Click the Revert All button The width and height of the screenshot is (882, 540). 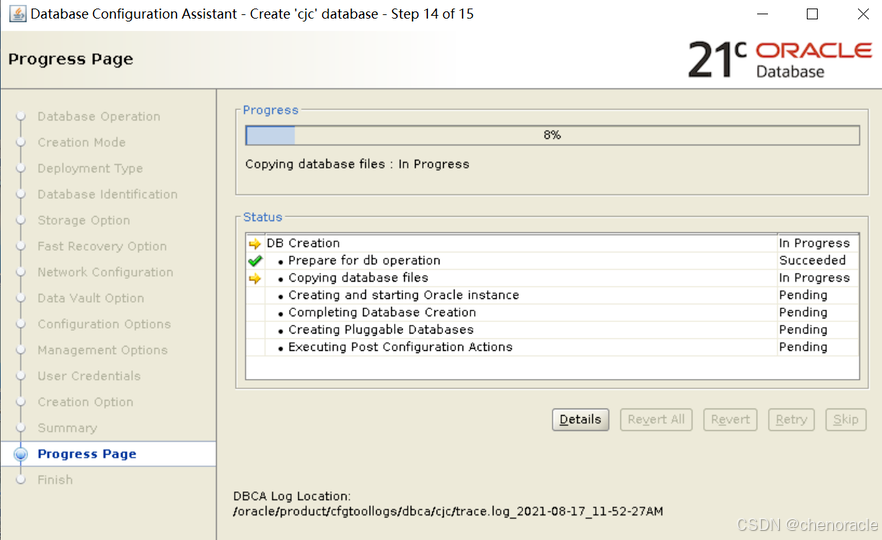(656, 420)
